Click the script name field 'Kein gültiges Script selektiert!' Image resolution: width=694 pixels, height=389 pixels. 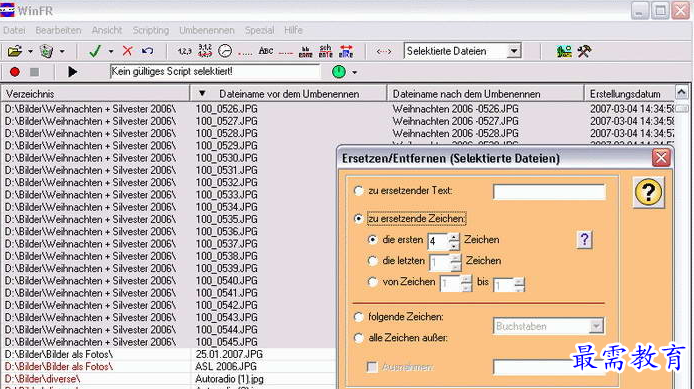point(215,72)
